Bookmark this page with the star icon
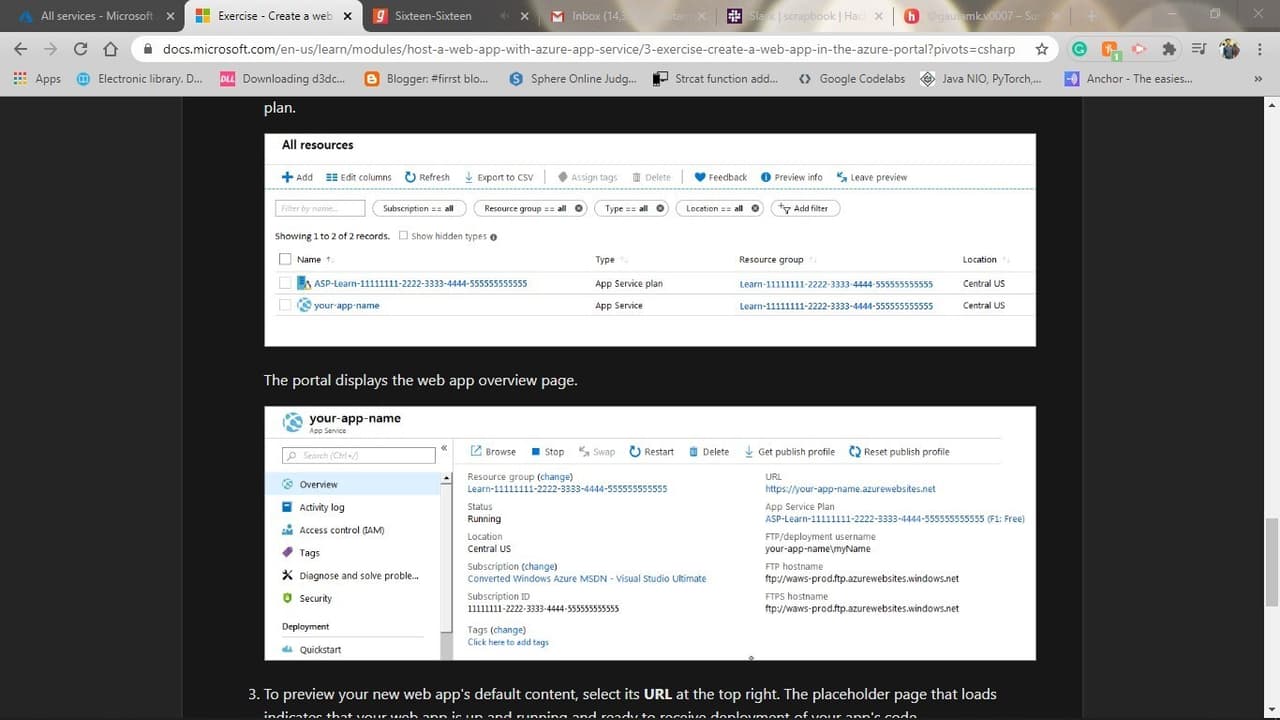This screenshot has height=720, width=1280. 1042,49
